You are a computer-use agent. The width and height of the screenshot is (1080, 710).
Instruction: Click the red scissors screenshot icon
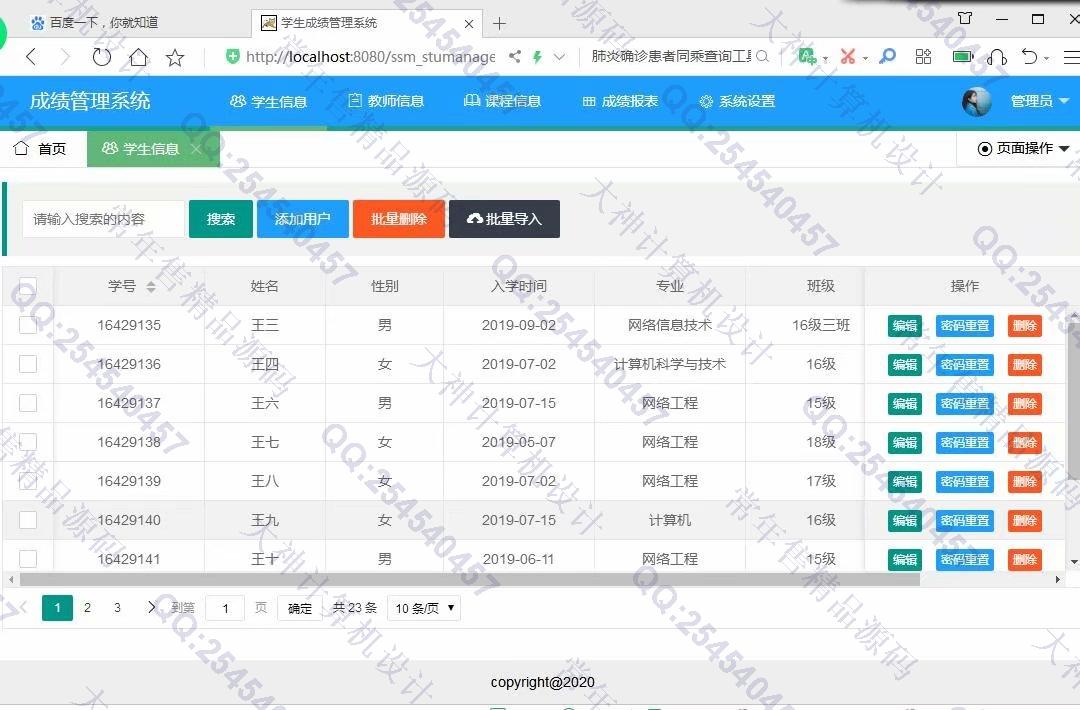click(x=848, y=56)
